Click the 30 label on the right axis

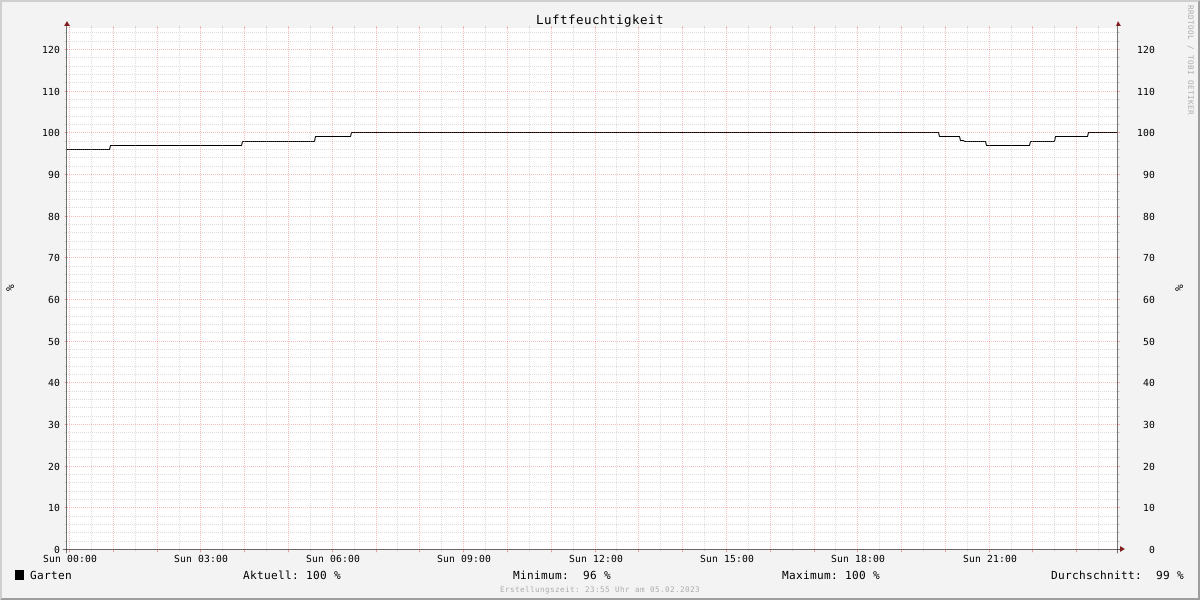(x=1149, y=425)
